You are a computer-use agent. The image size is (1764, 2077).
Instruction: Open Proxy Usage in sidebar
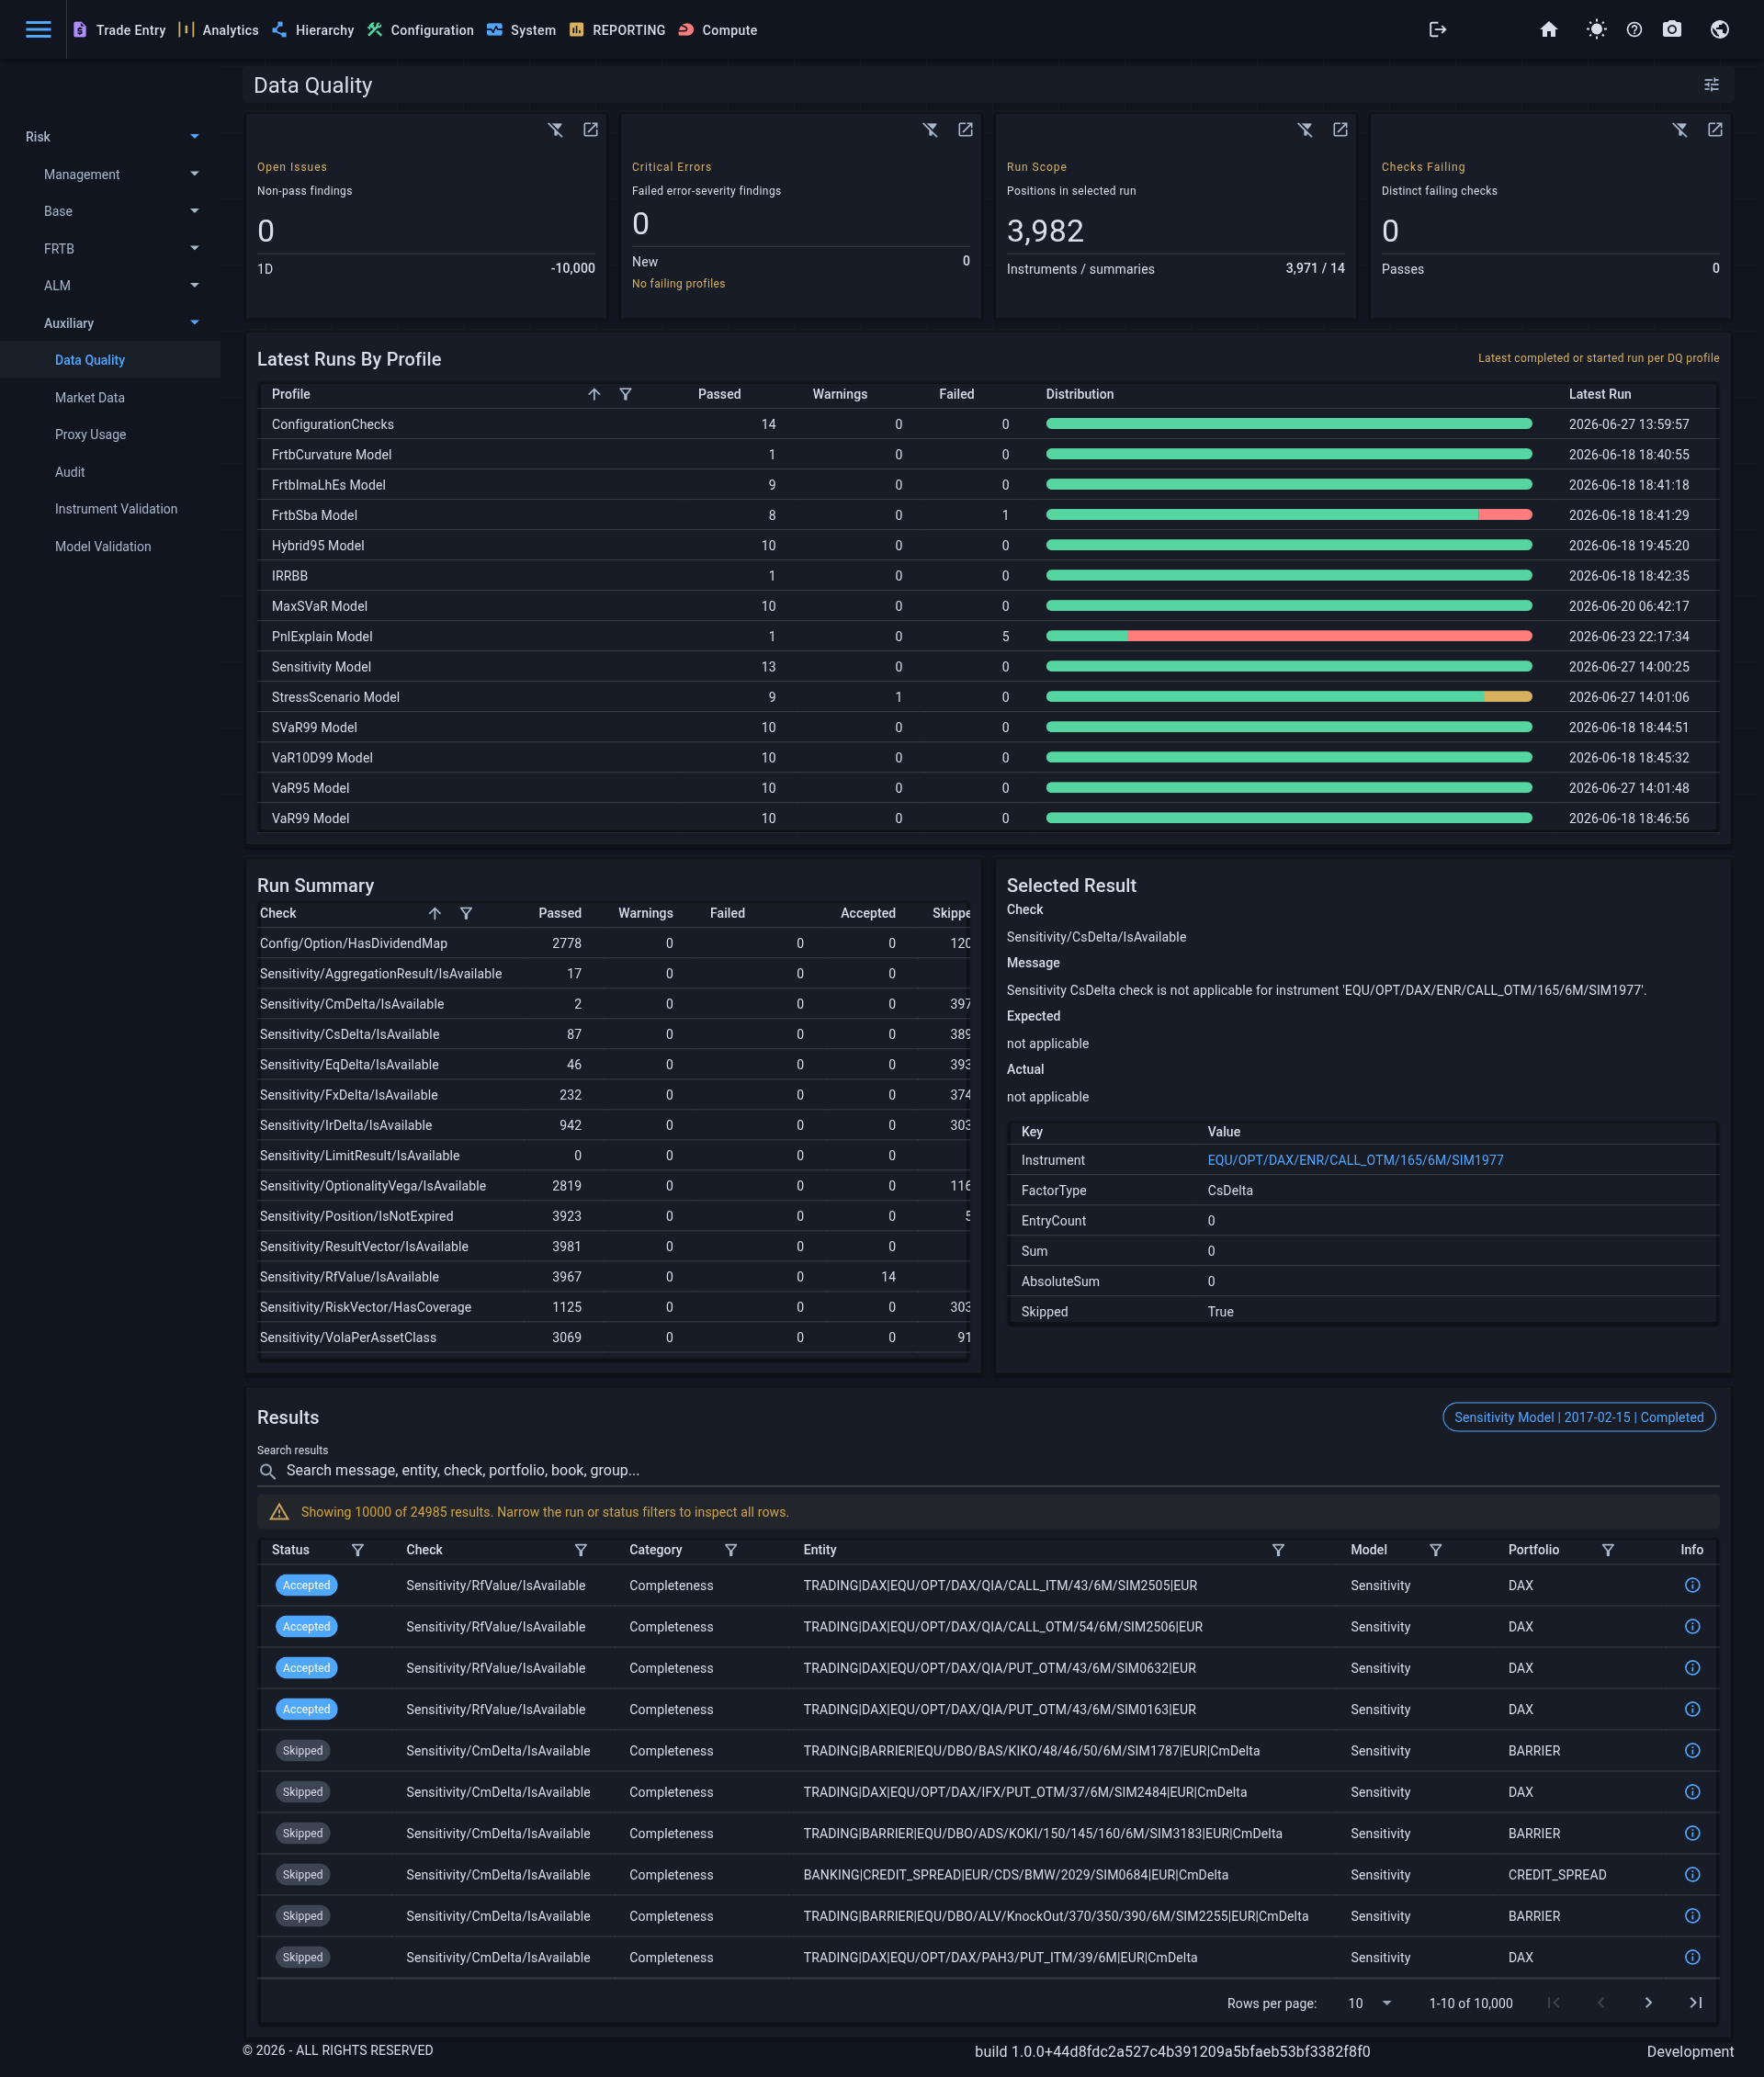(x=91, y=435)
